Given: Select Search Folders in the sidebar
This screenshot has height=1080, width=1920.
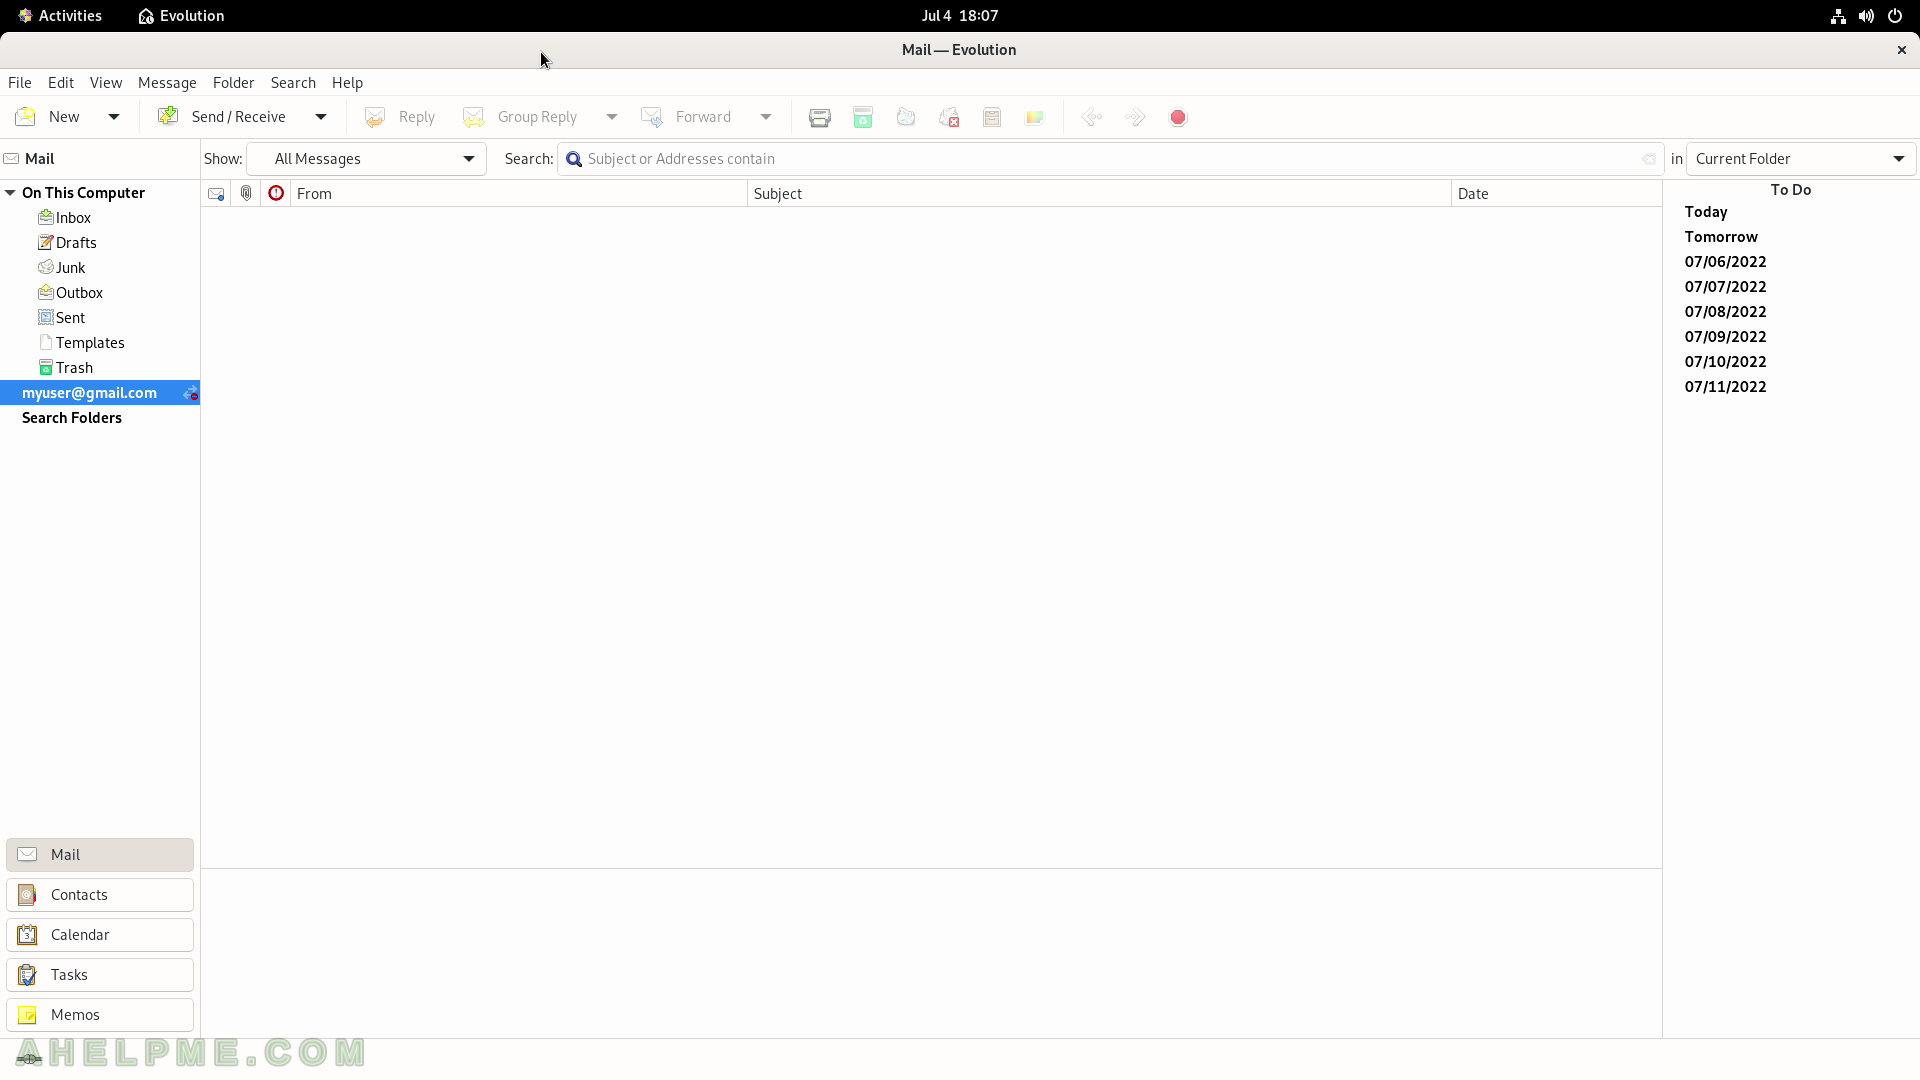Looking at the screenshot, I should pyautogui.click(x=72, y=418).
